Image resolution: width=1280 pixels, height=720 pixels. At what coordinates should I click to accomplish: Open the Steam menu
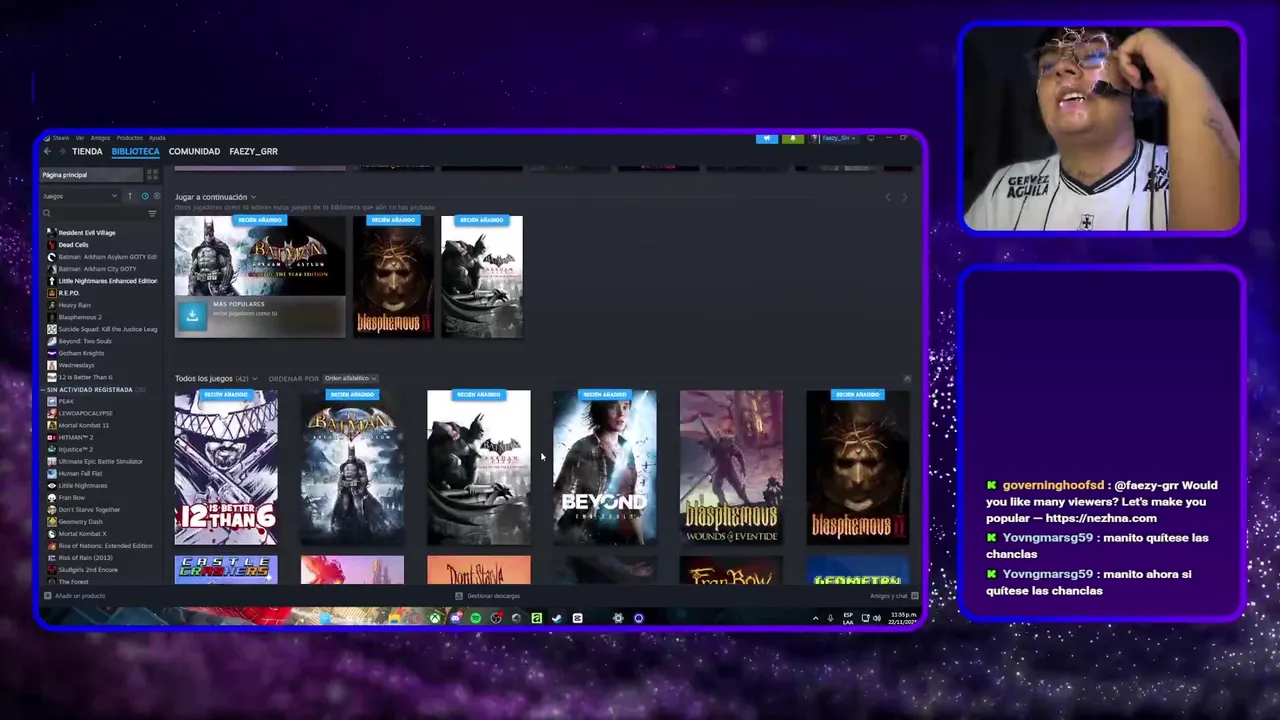pos(61,138)
